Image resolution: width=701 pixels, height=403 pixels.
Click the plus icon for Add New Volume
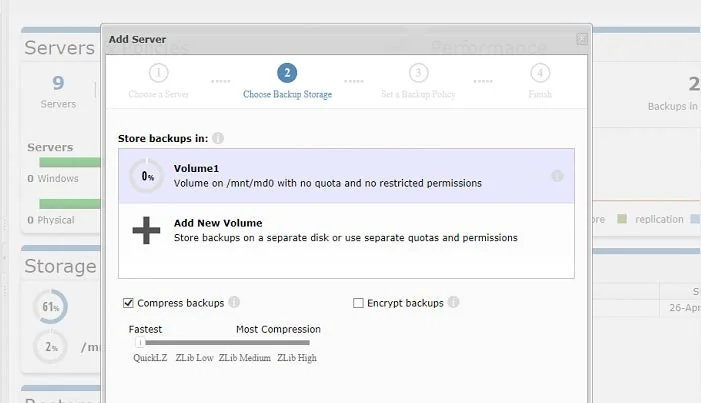[x=146, y=230]
